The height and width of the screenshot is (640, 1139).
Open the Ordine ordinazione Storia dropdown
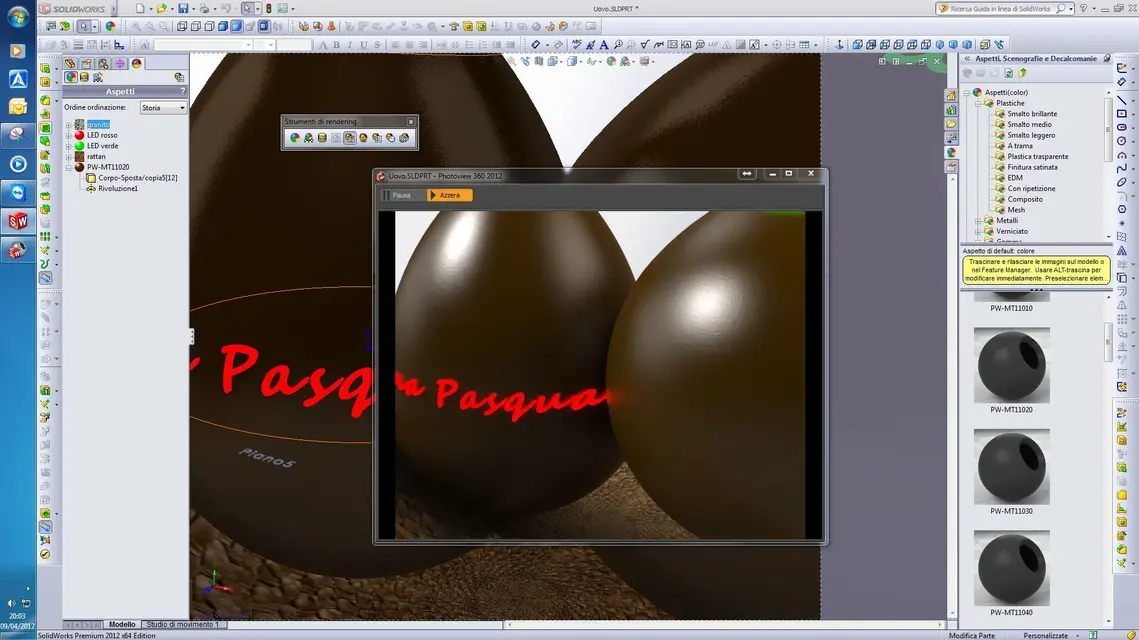pos(163,108)
